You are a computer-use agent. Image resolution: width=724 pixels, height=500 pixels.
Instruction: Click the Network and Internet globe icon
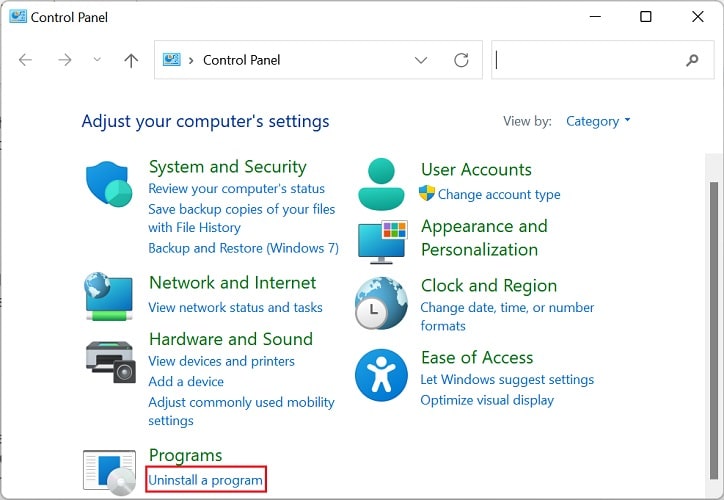(x=109, y=296)
